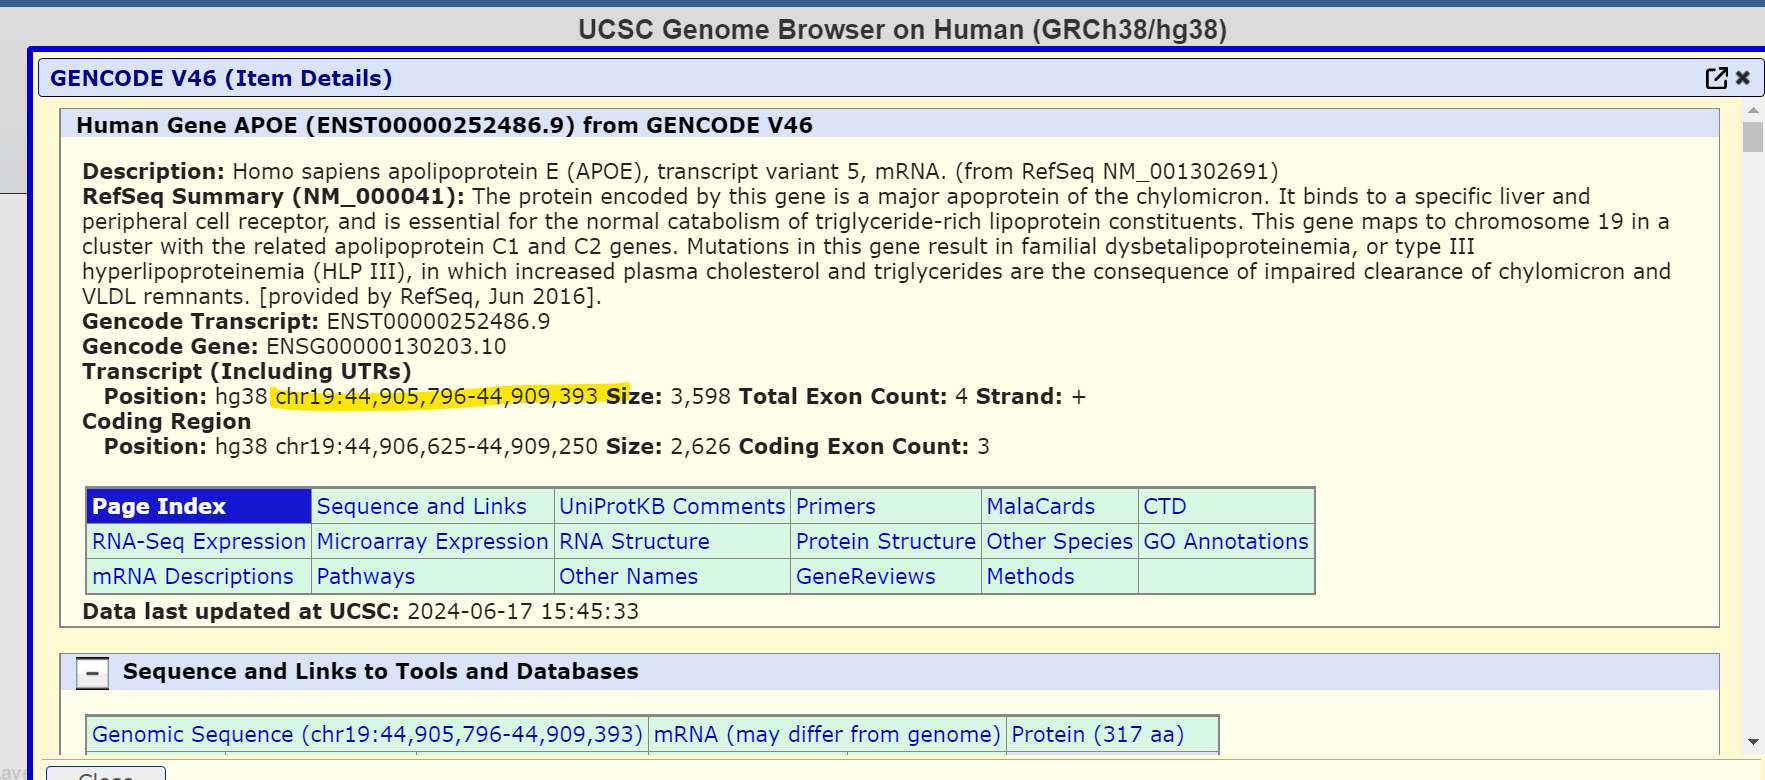Go to Microarray Expression section

432,542
